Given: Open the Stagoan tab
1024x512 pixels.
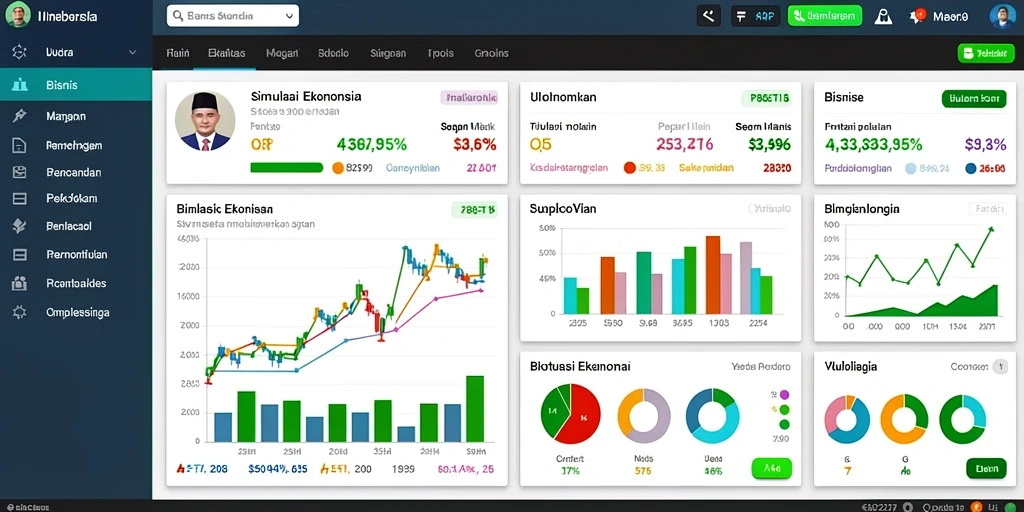Looking at the screenshot, I should click(388, 53).
